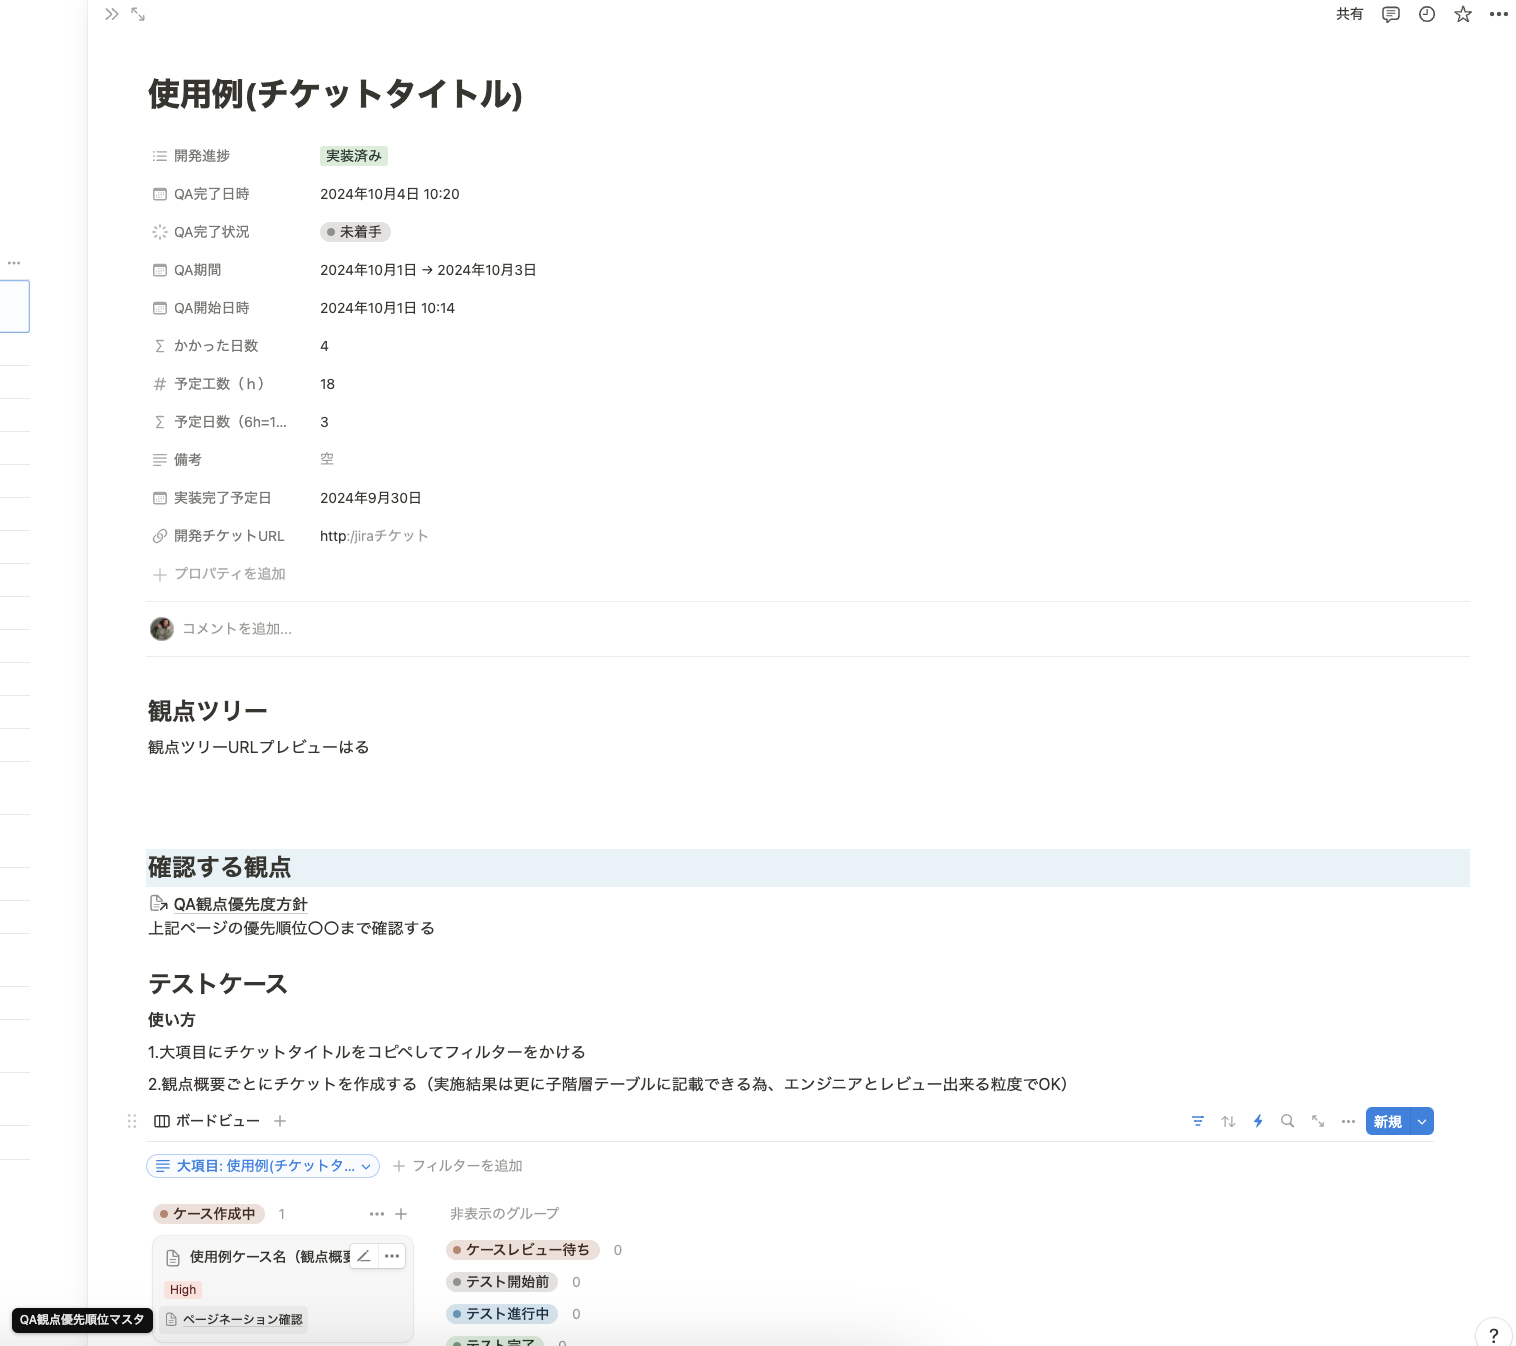
Task: Open automations with the lightning icon
Action: [1258, 1121]
